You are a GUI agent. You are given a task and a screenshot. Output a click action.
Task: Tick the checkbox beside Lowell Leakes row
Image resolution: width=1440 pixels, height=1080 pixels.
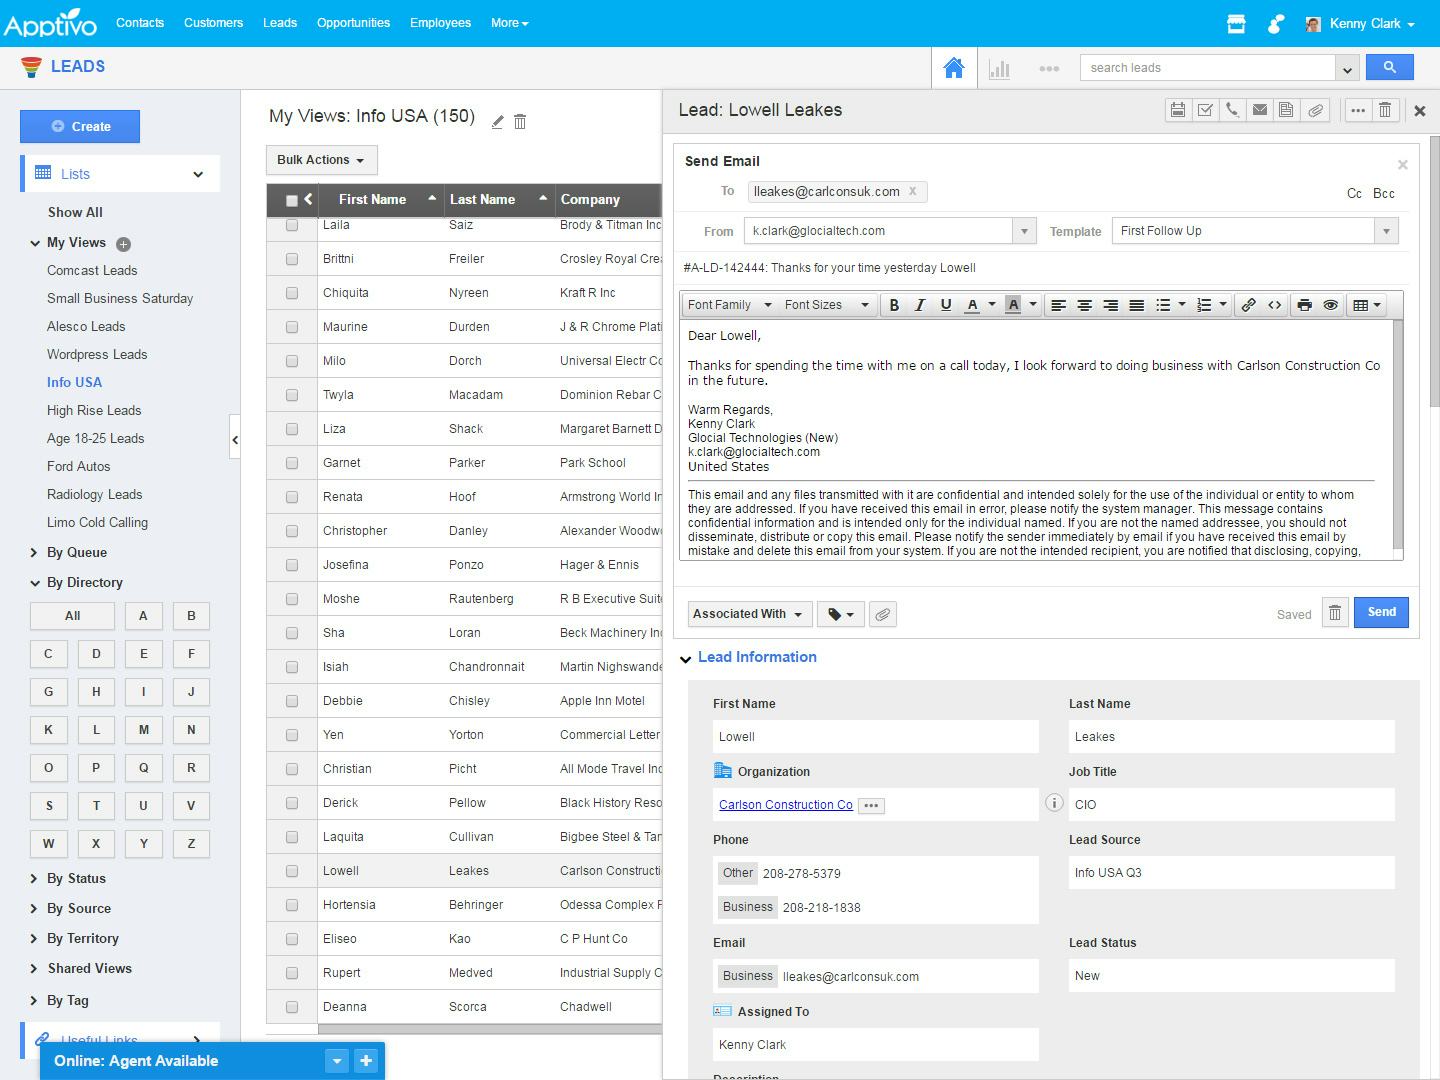pos(292,871)
